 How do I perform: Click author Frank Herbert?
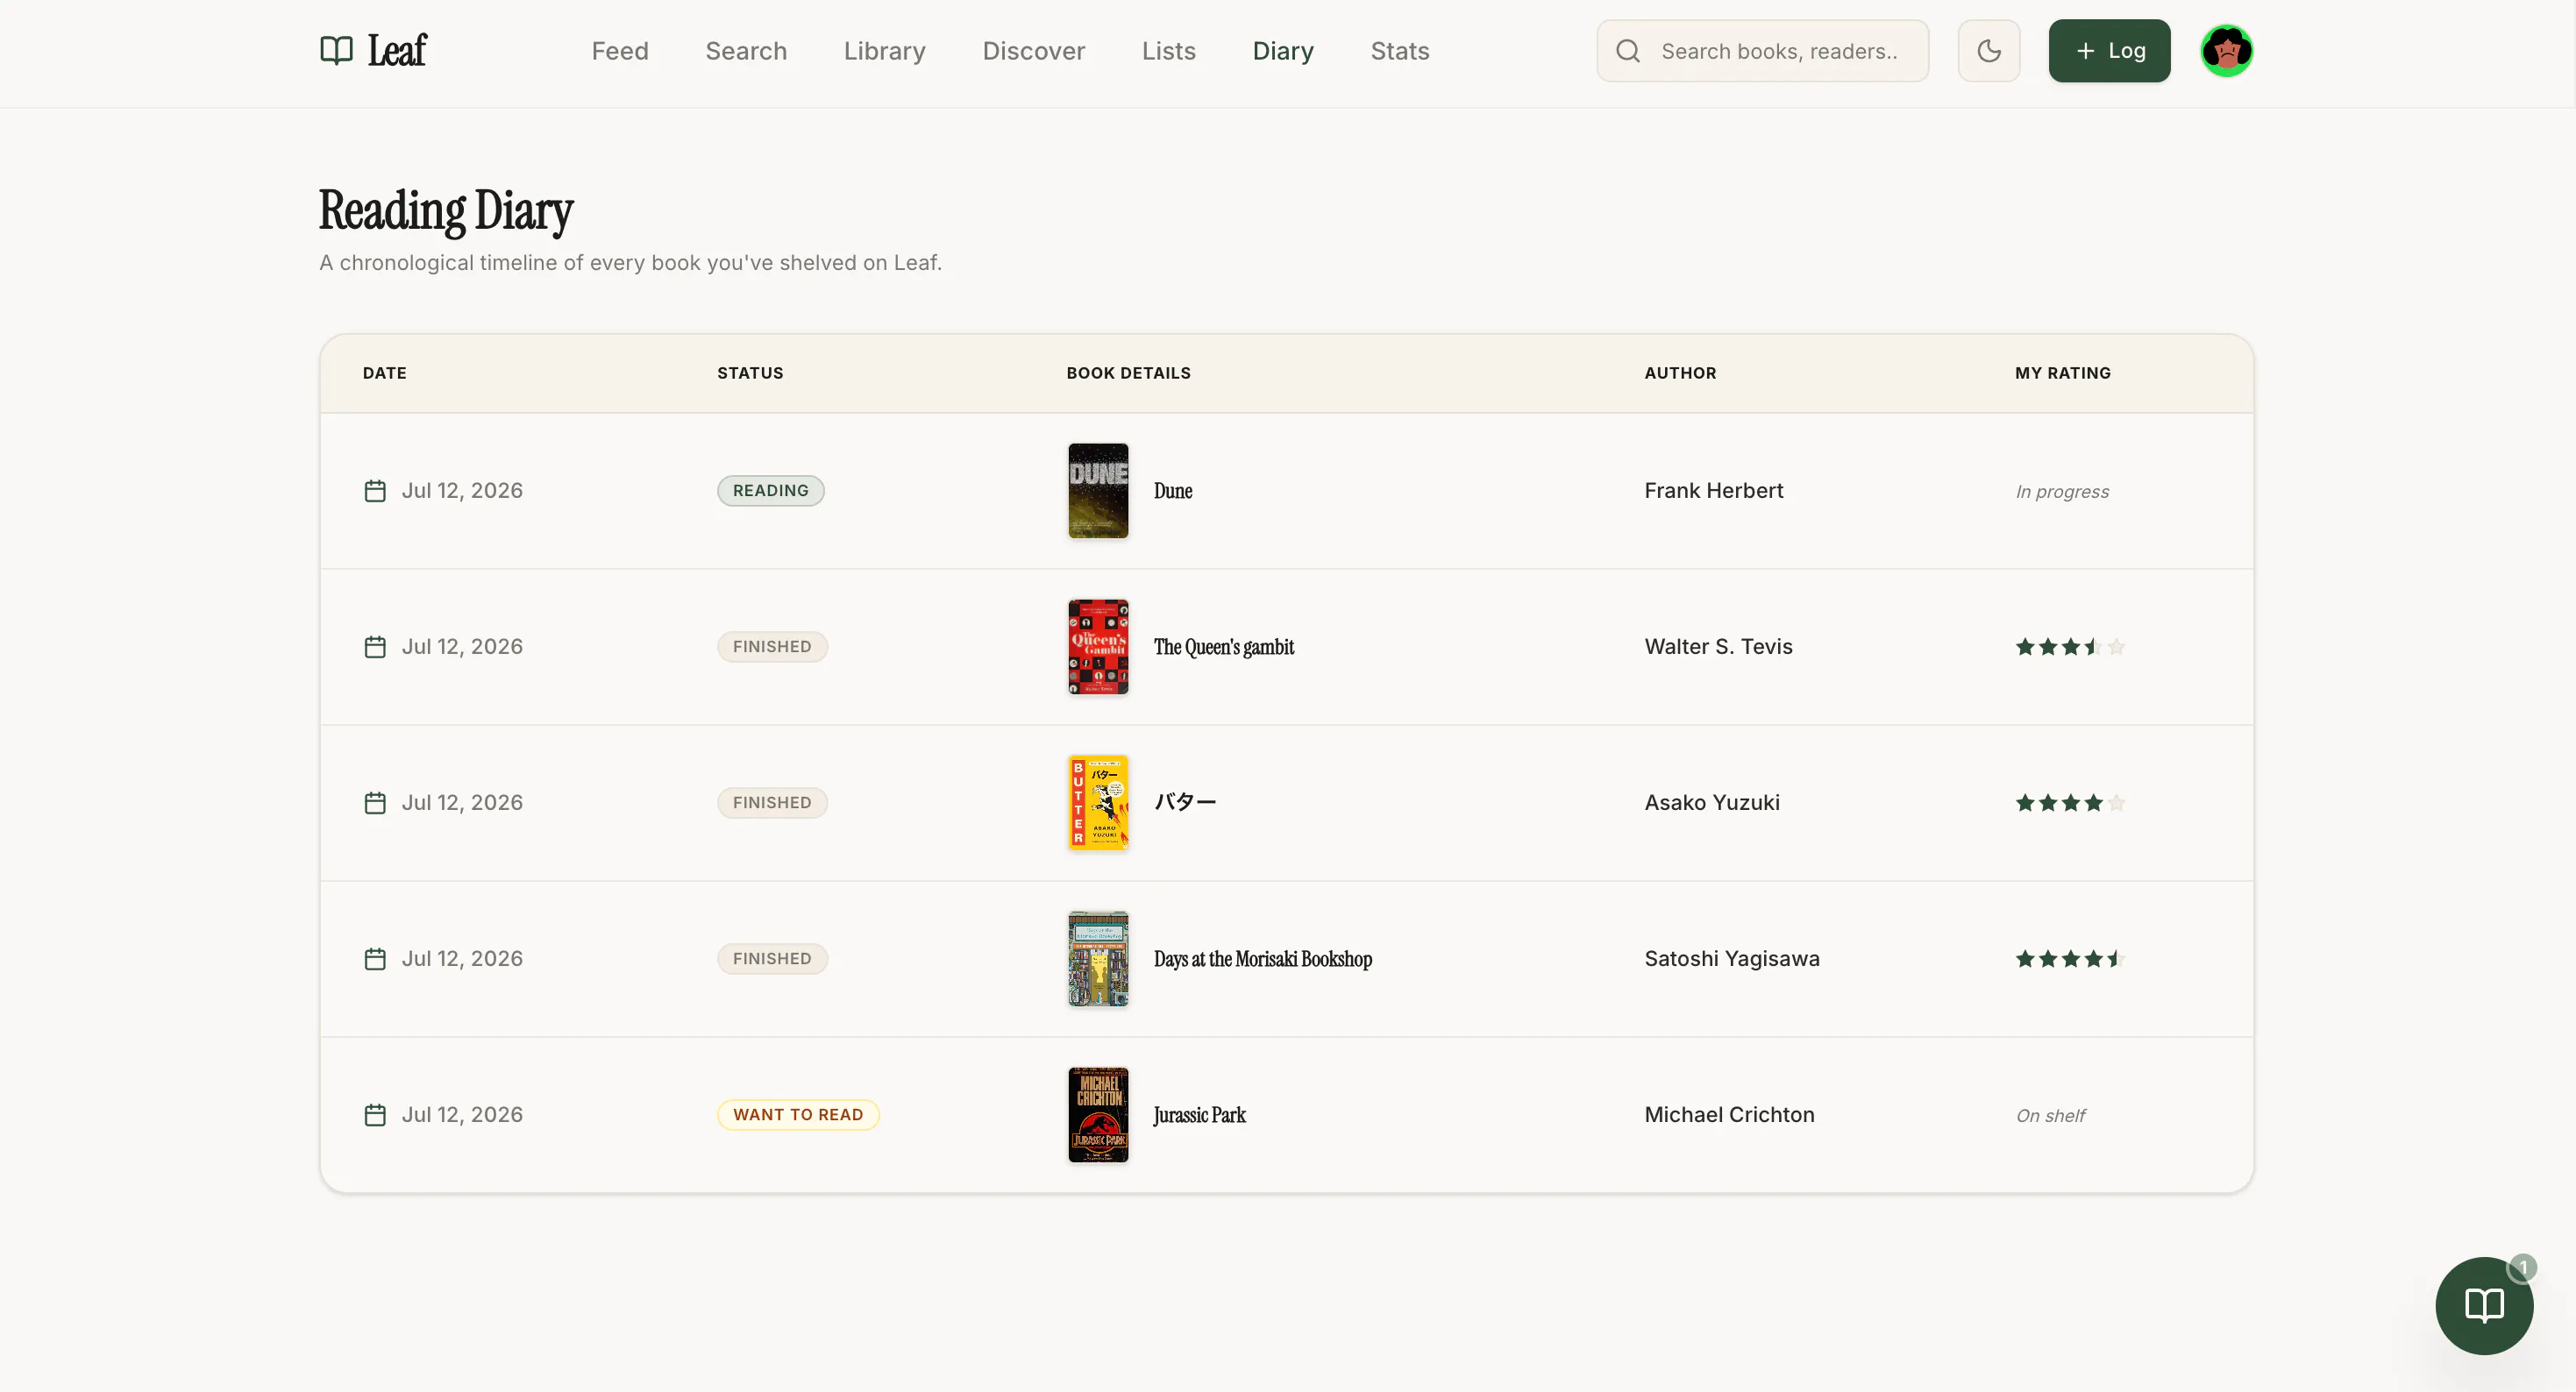[x=1713, y=491]
